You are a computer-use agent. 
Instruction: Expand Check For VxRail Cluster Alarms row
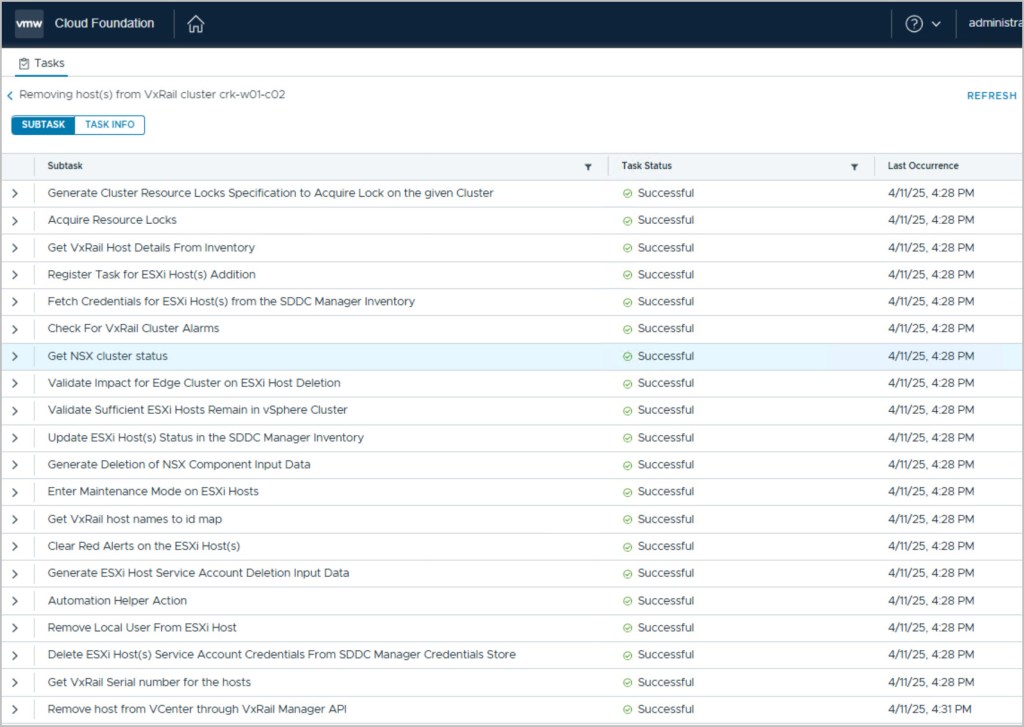pyautogui.click(x=15, y=329)
